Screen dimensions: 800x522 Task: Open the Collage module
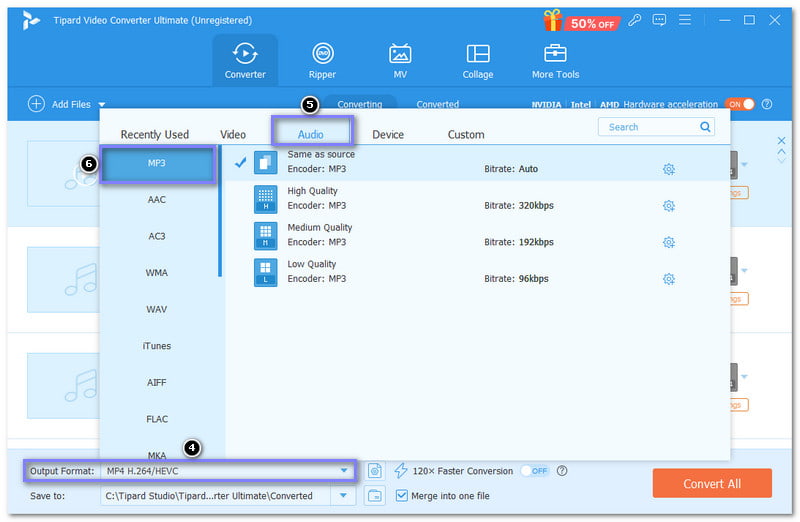(478, 60)
